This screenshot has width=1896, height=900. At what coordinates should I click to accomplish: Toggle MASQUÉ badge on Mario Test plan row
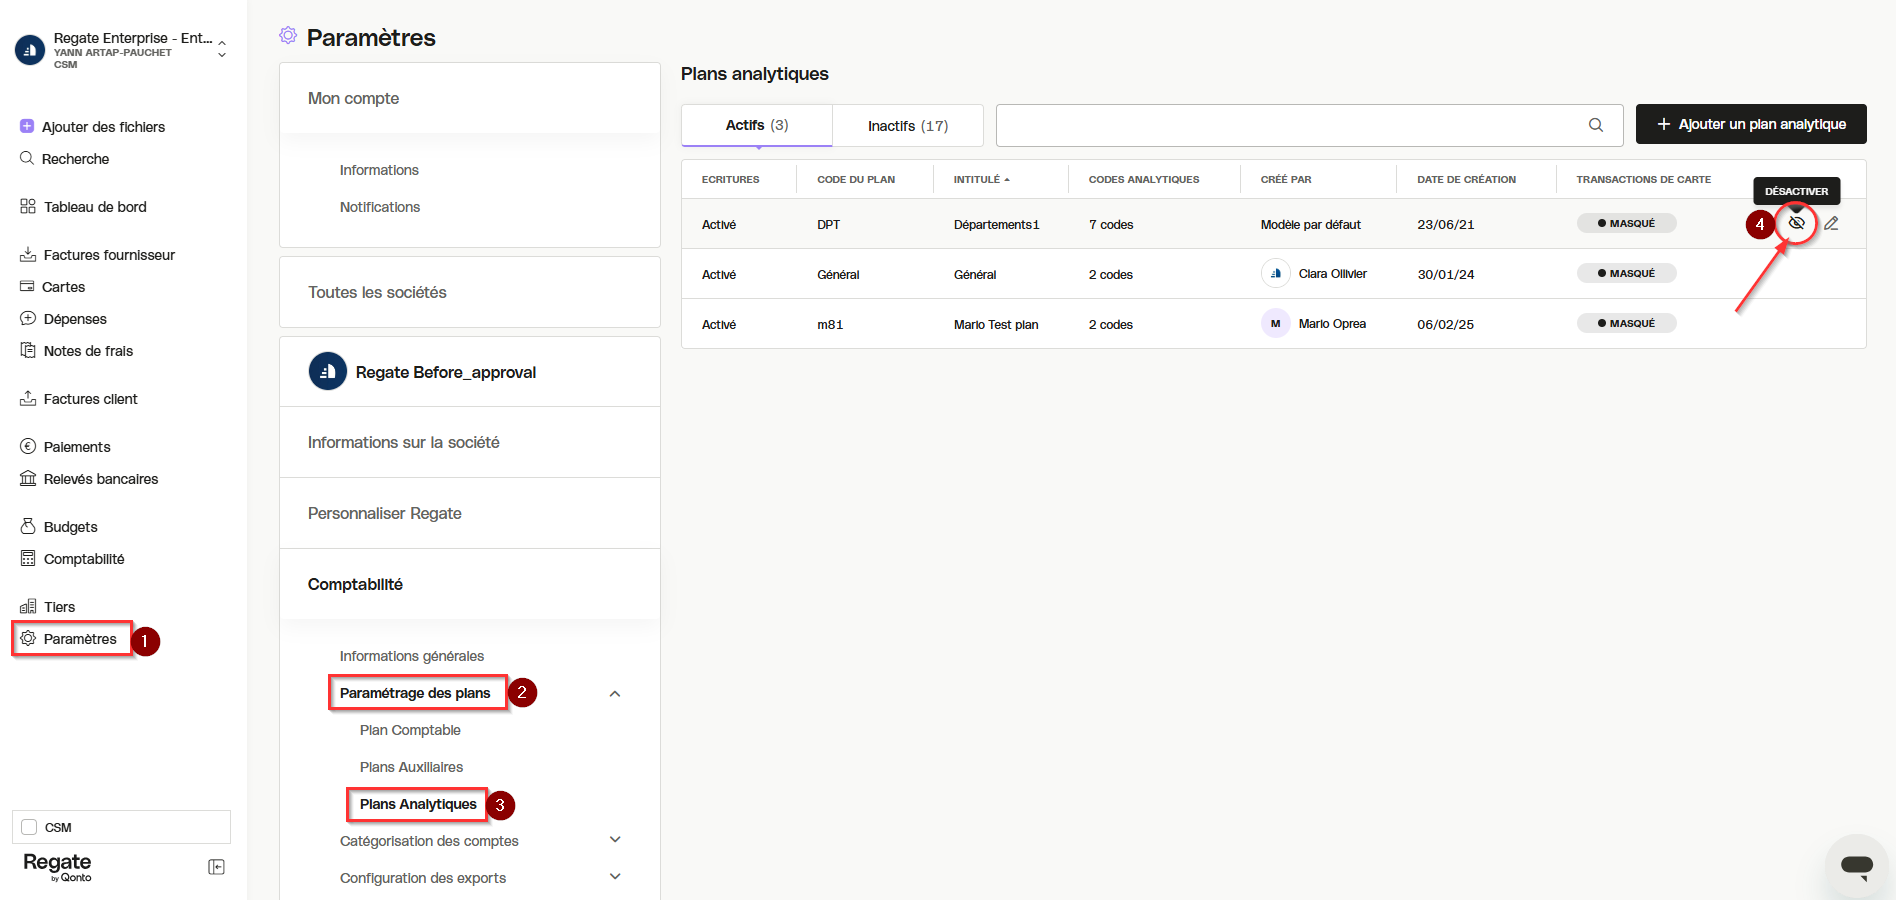1627,323
